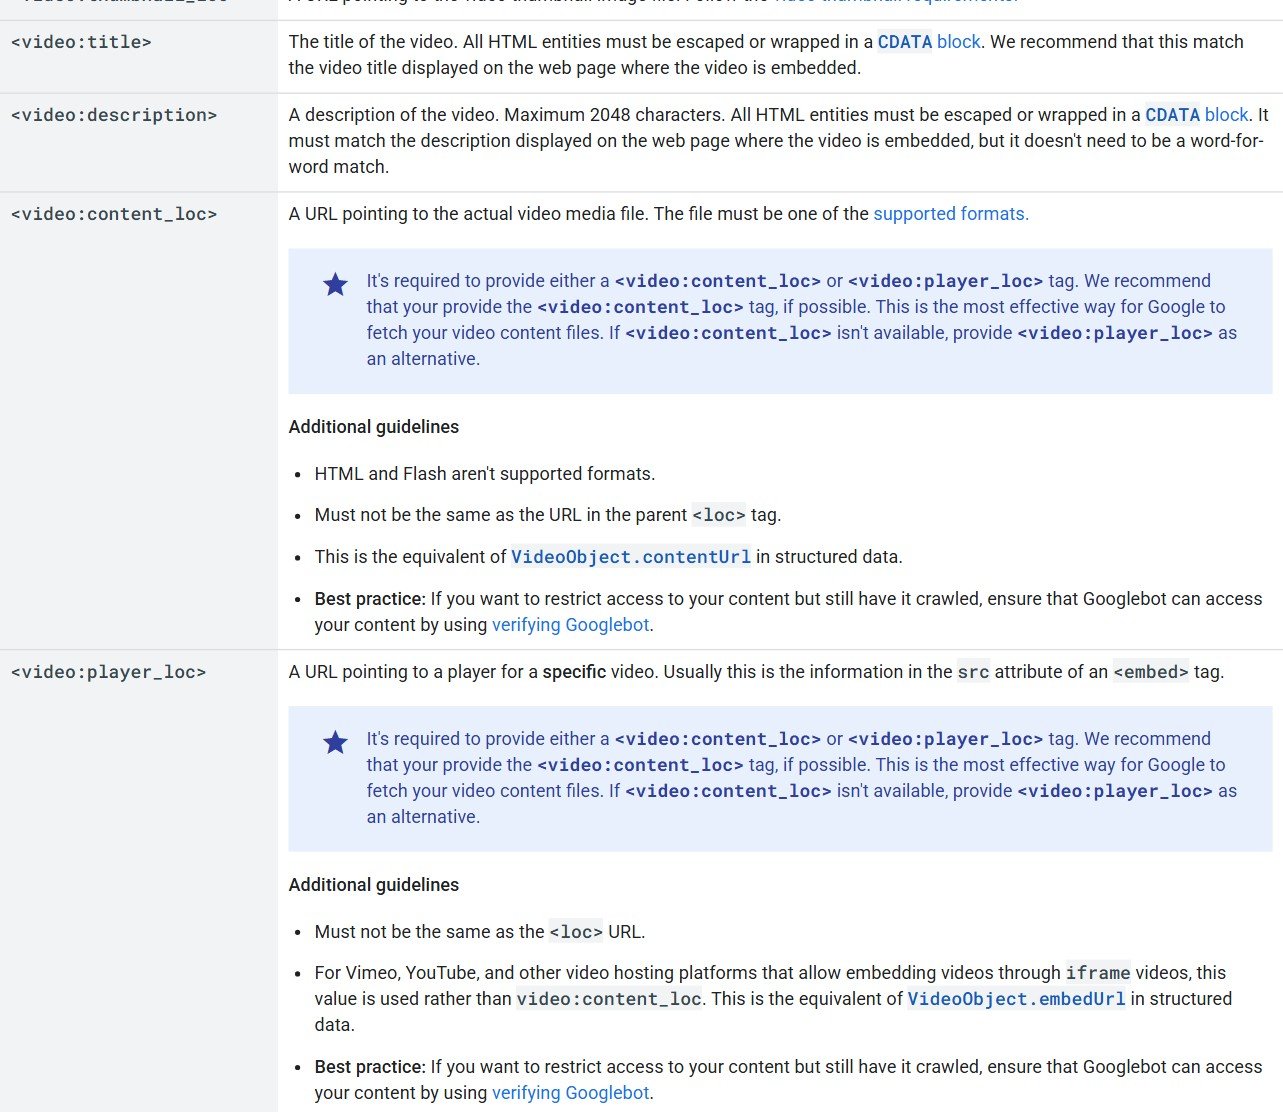The image size is (1283, 1112).
Task: Click the bold word 'specific' in the player_loc description
Action: 574,672
